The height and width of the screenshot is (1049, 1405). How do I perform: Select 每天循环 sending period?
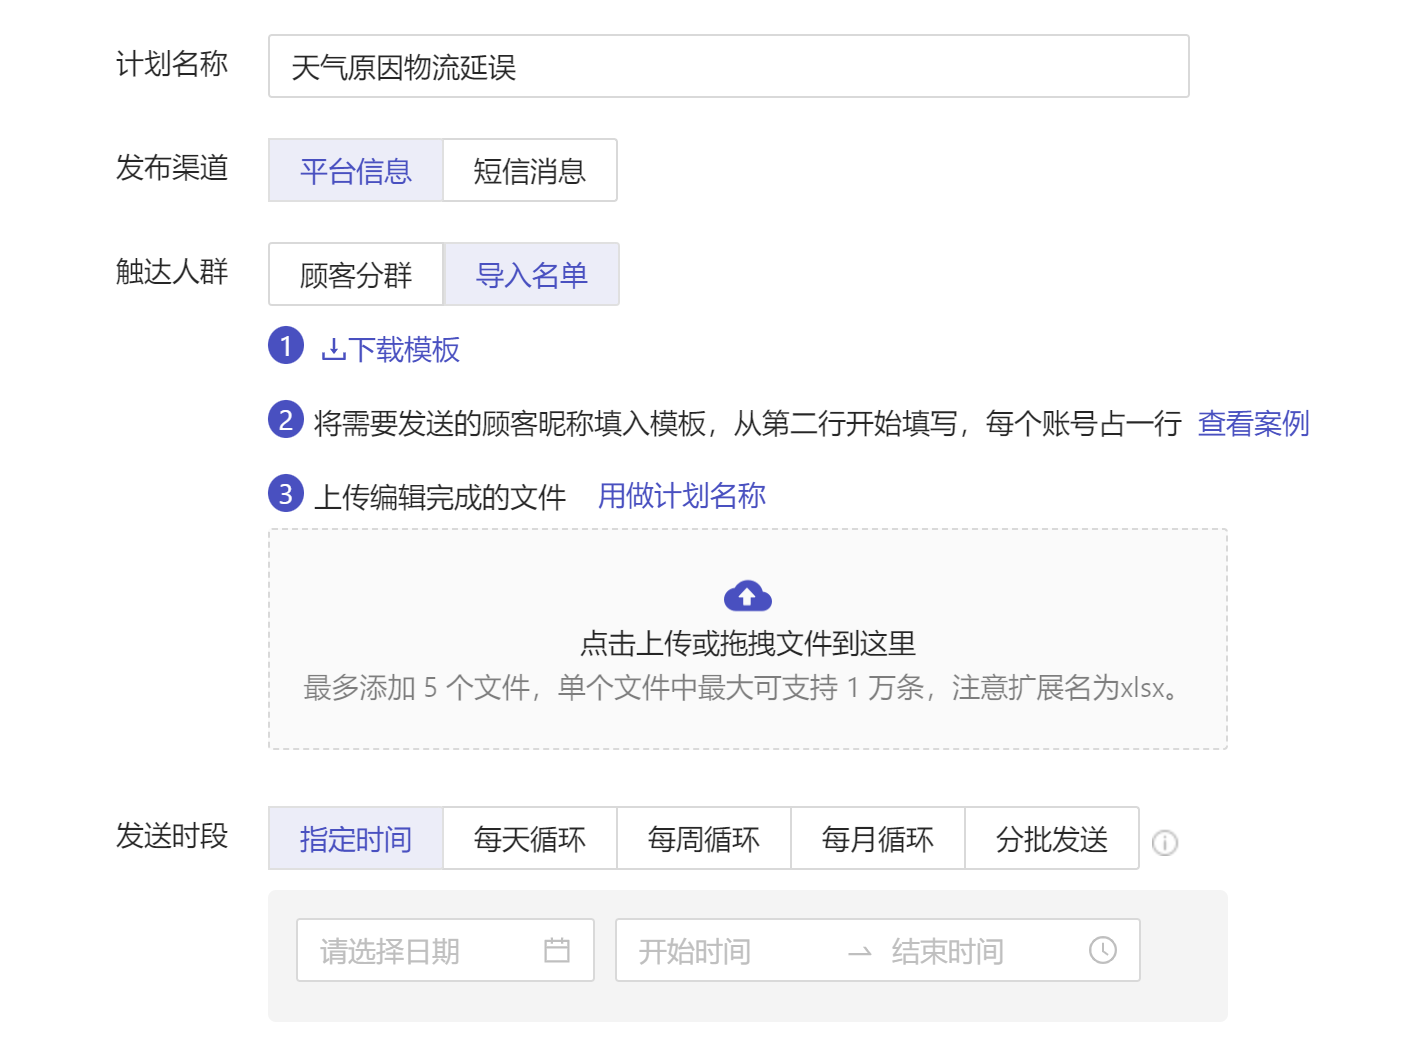[x=529, y=838]
